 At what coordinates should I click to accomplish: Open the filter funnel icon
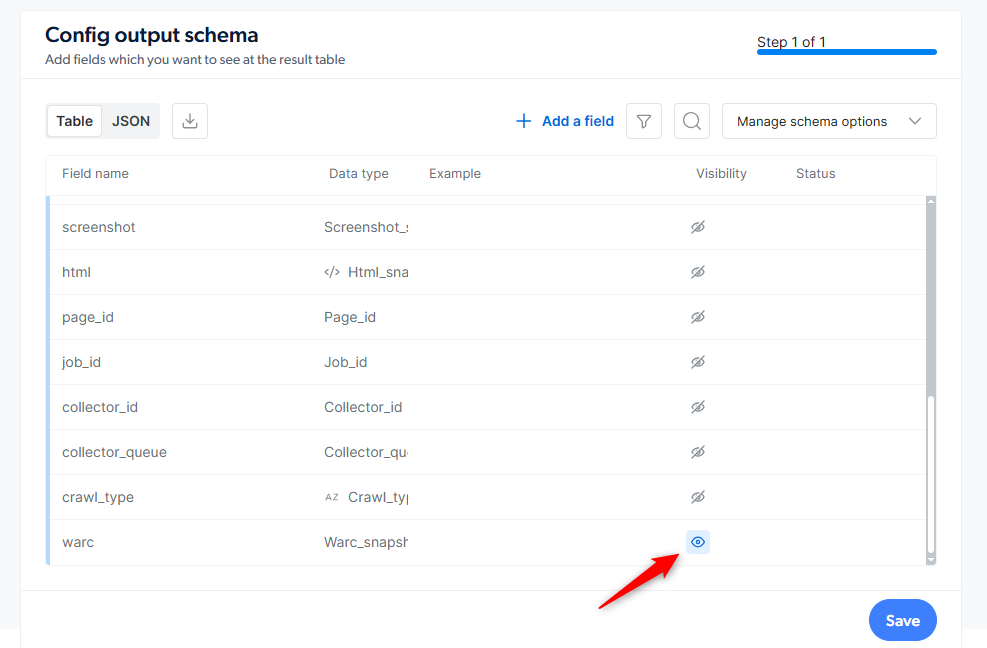click(643, 121)
